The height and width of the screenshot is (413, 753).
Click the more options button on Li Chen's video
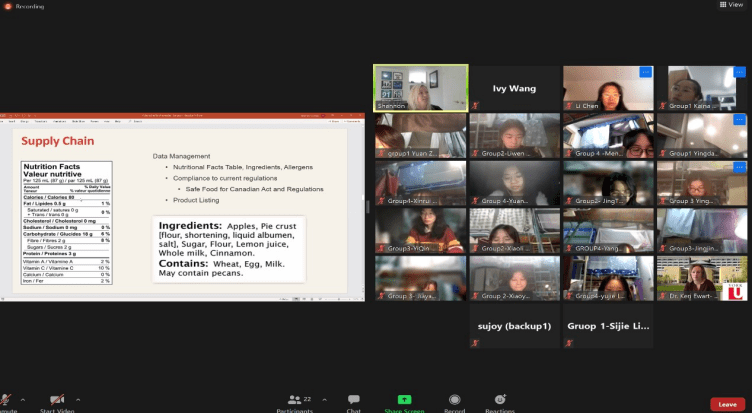(x=645, y=72)
